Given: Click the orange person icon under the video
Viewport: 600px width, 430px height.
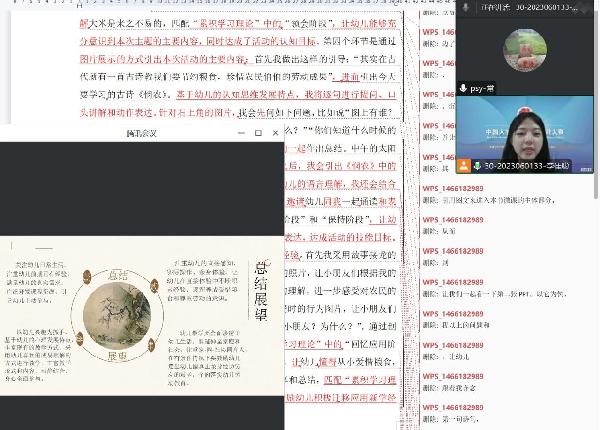Looking at the screenshot, I should click(x=463, y=166).
